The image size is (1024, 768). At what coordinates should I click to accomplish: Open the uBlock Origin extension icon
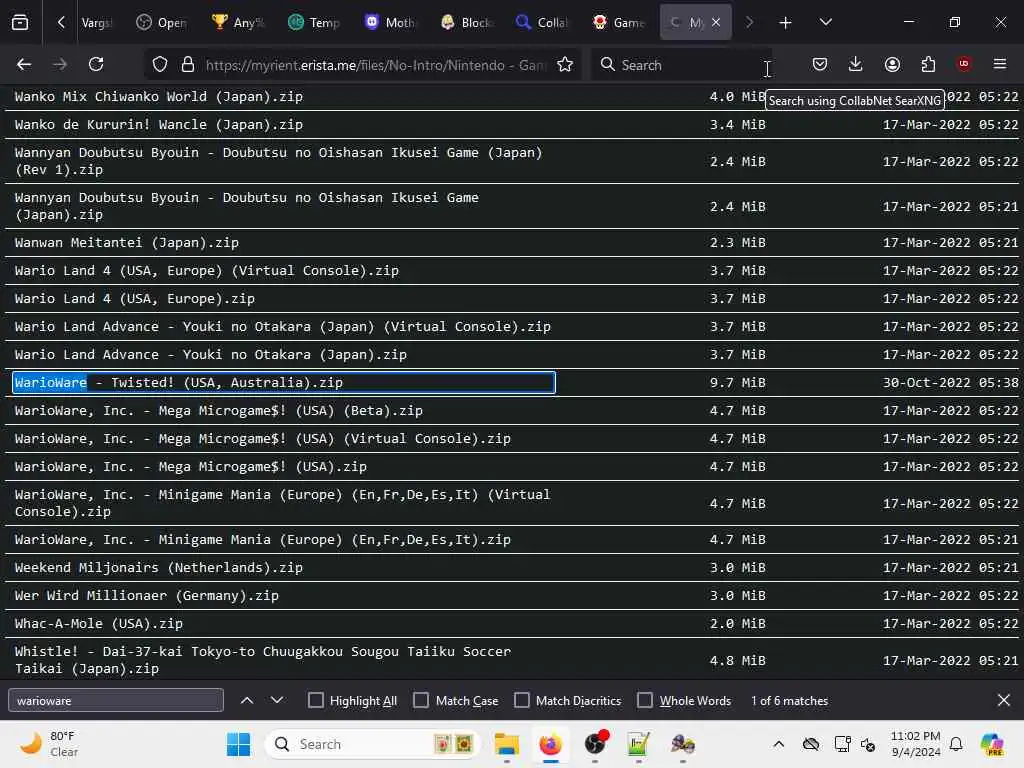click(x=964, y=64)
